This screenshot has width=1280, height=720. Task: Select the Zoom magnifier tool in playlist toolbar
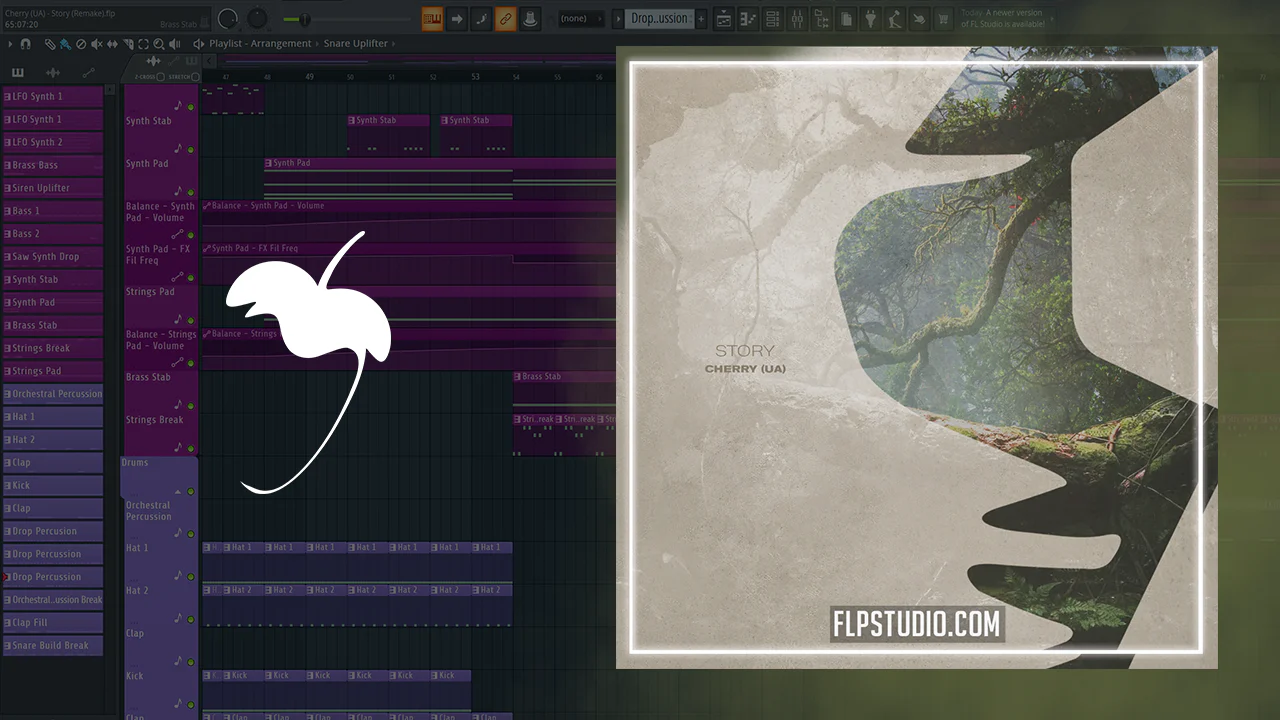pyautogui.click(x=159, y=44)
